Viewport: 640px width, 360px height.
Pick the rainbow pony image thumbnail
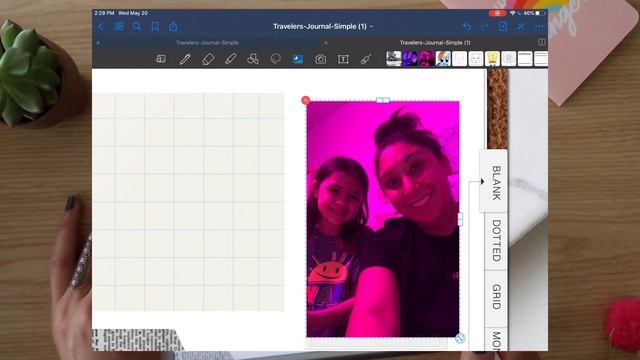coord(443,59)
